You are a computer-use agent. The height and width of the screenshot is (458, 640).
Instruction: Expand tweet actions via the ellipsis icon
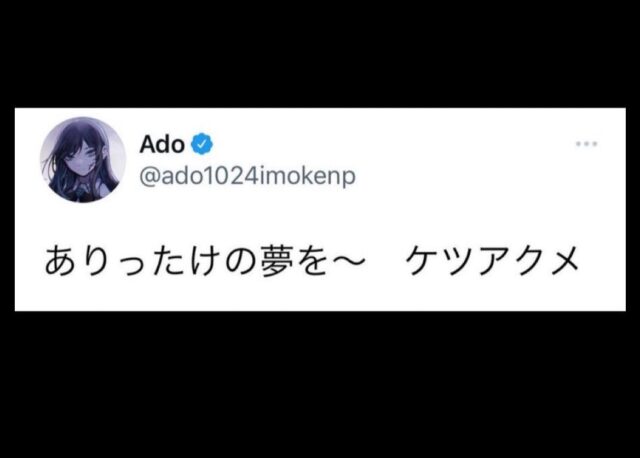(587, 144)
